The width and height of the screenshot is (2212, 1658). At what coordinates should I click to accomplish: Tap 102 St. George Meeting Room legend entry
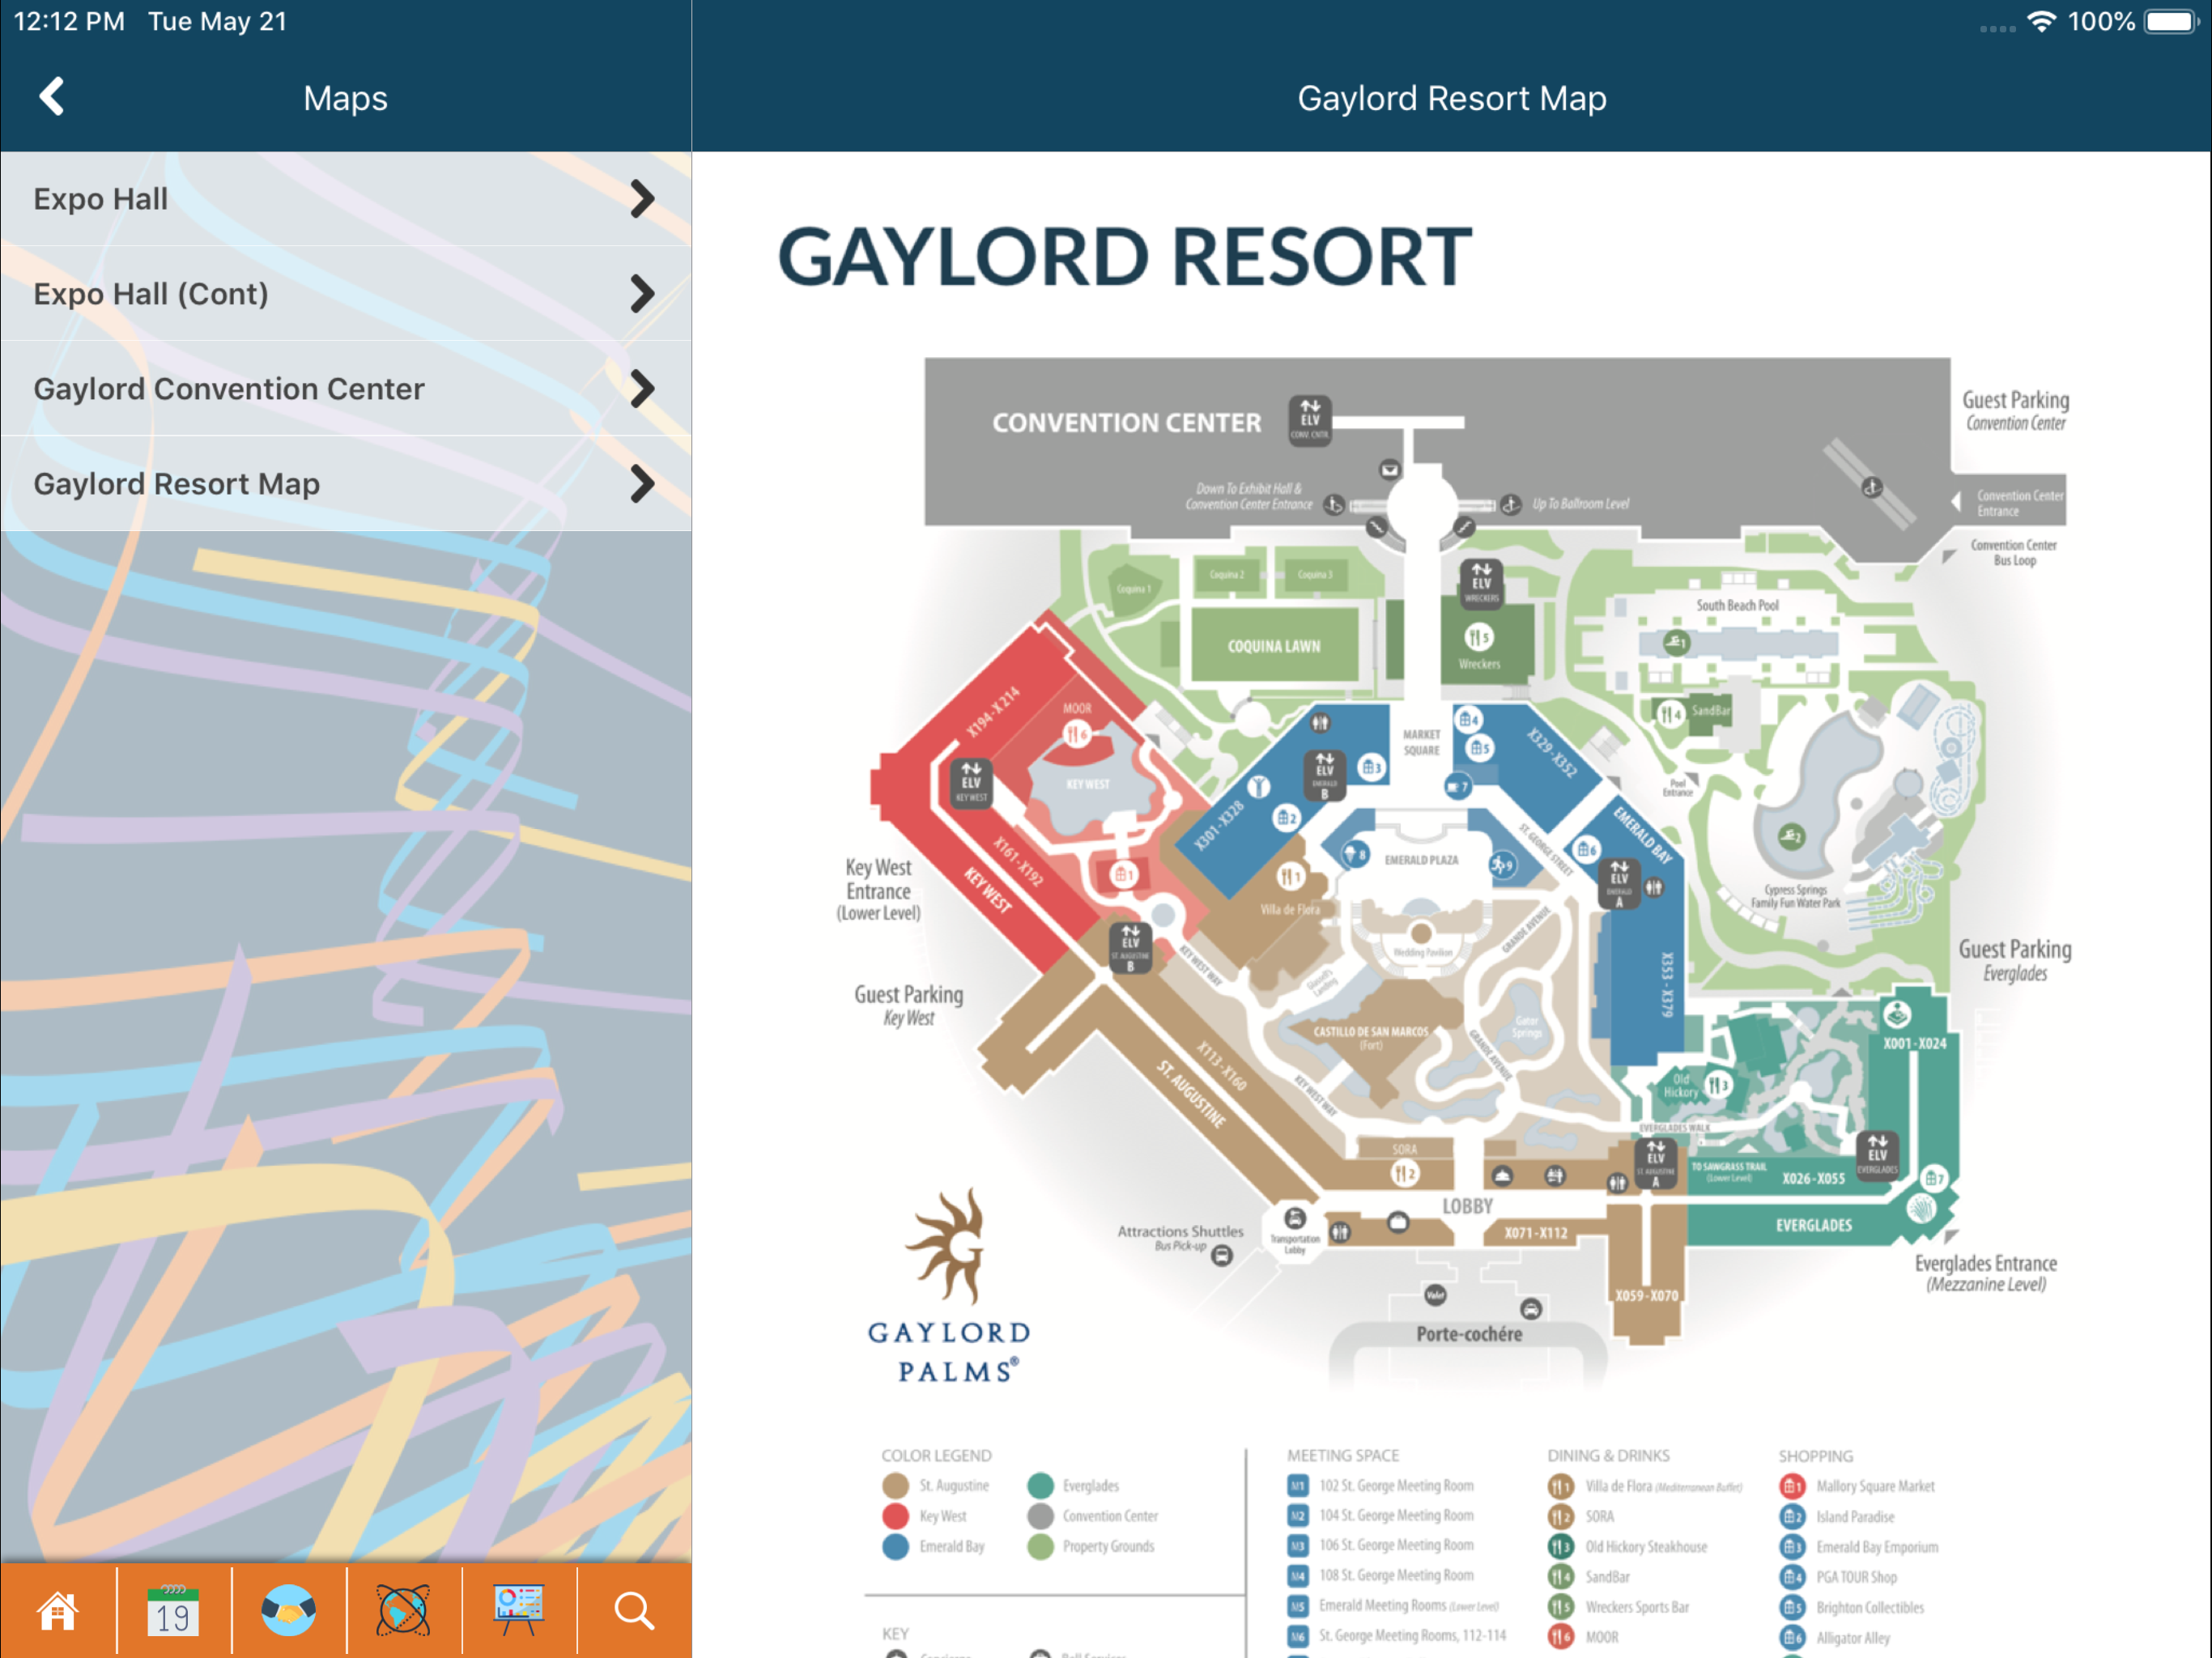point(1381,1485)
